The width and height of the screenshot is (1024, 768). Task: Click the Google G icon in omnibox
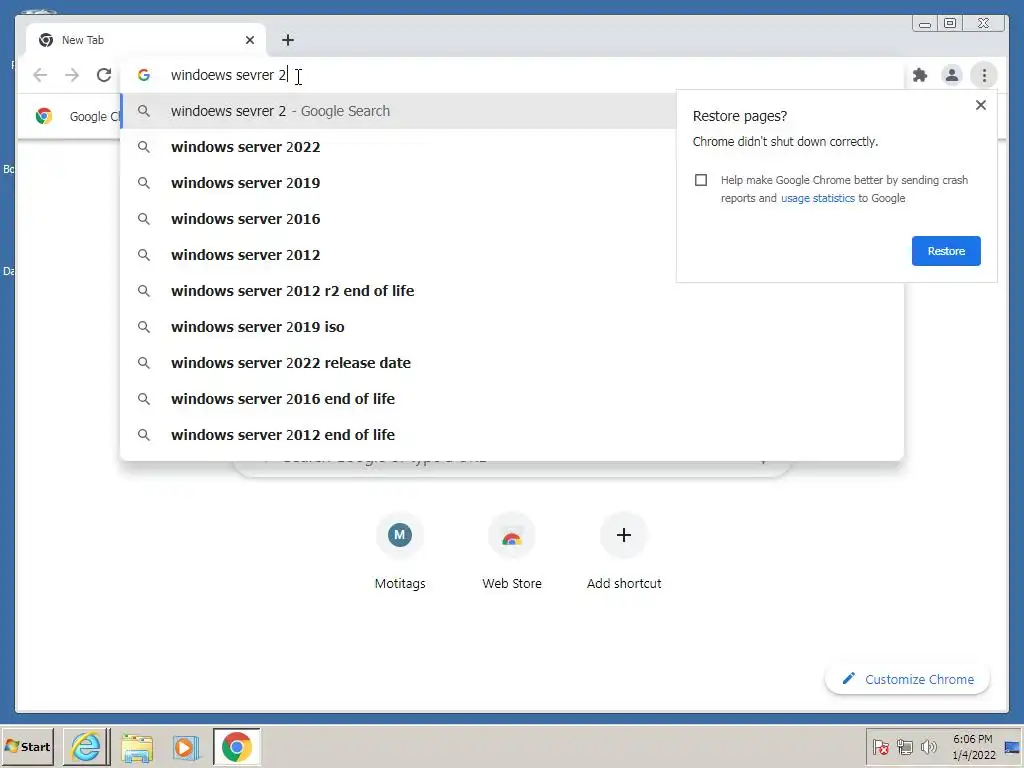click(x=144, y=75)
